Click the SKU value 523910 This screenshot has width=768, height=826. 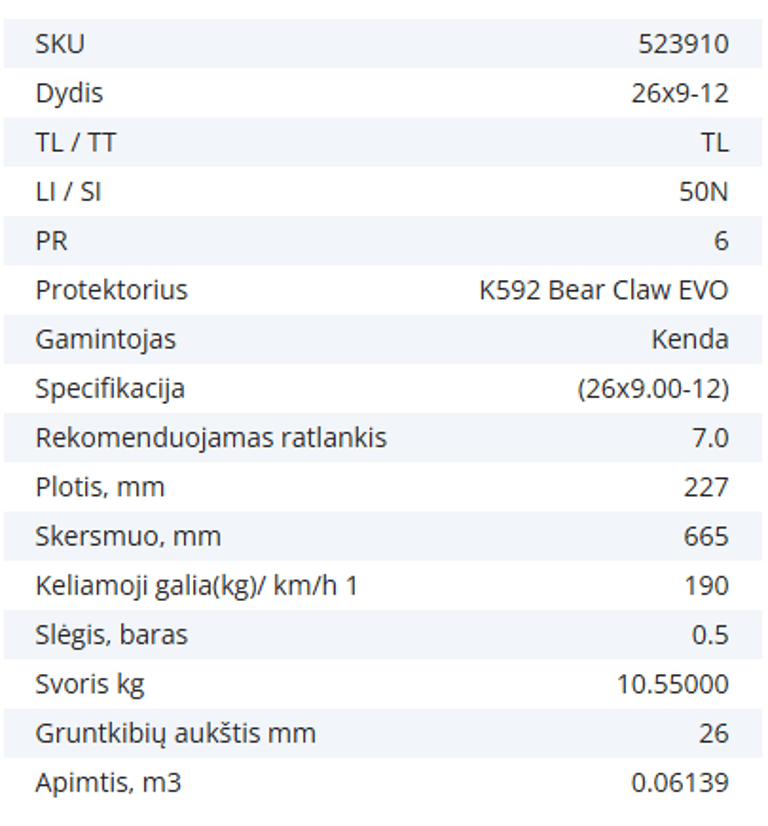tap(683, 44)
